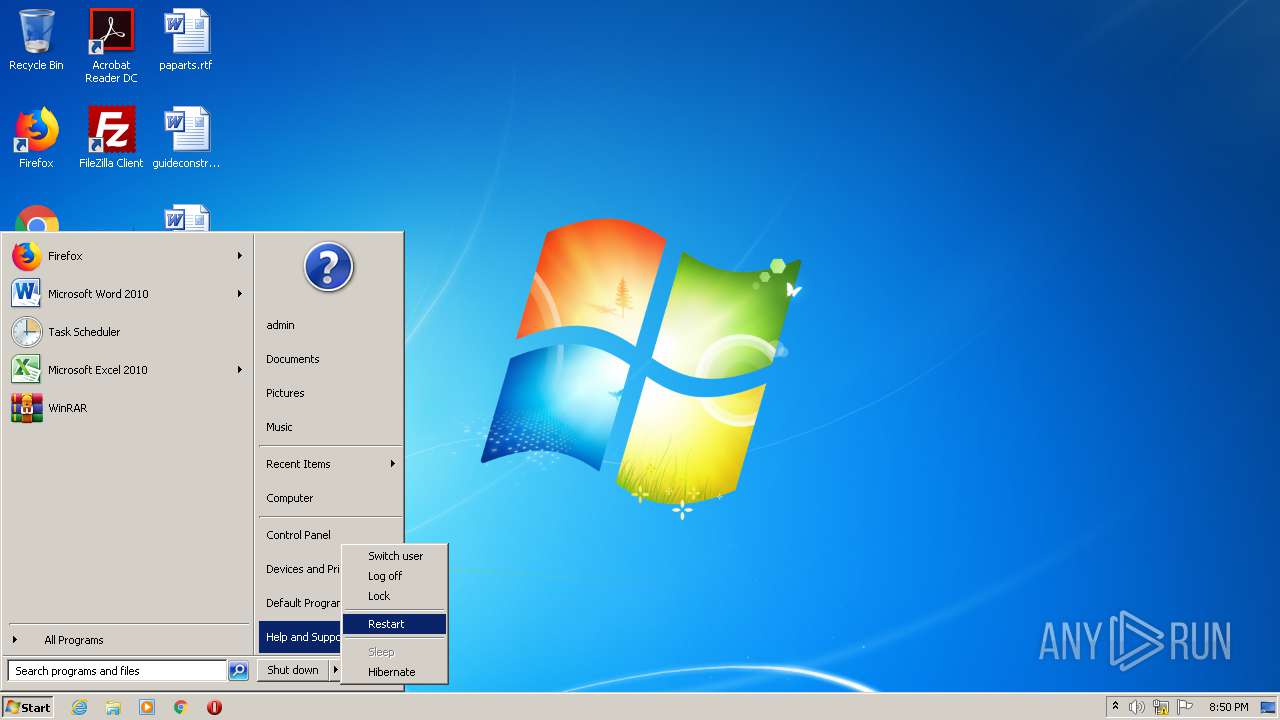Click the Shut down button
Image resolution: width=1280 pixels, height=720 pixels.
pyautogui.click(x=293, y=670)
